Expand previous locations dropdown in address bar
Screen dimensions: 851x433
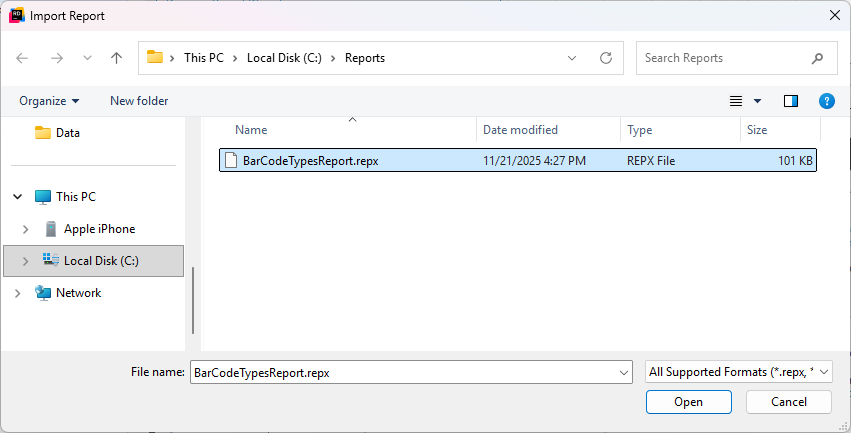pos(571,58)
